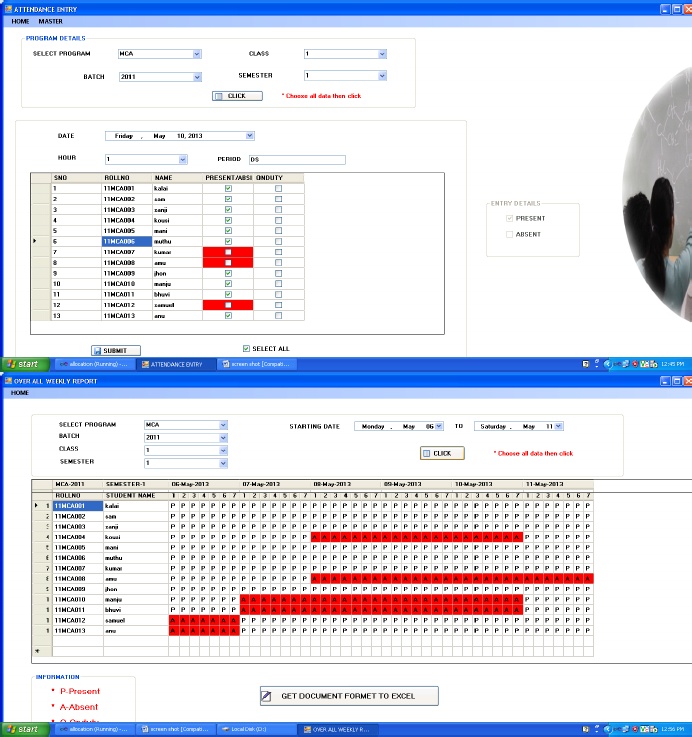The width and height of the screenshot is (692, 737).
Task: Open Local Disk (D:) taskbar item
Action: click(x=257, y=729)
